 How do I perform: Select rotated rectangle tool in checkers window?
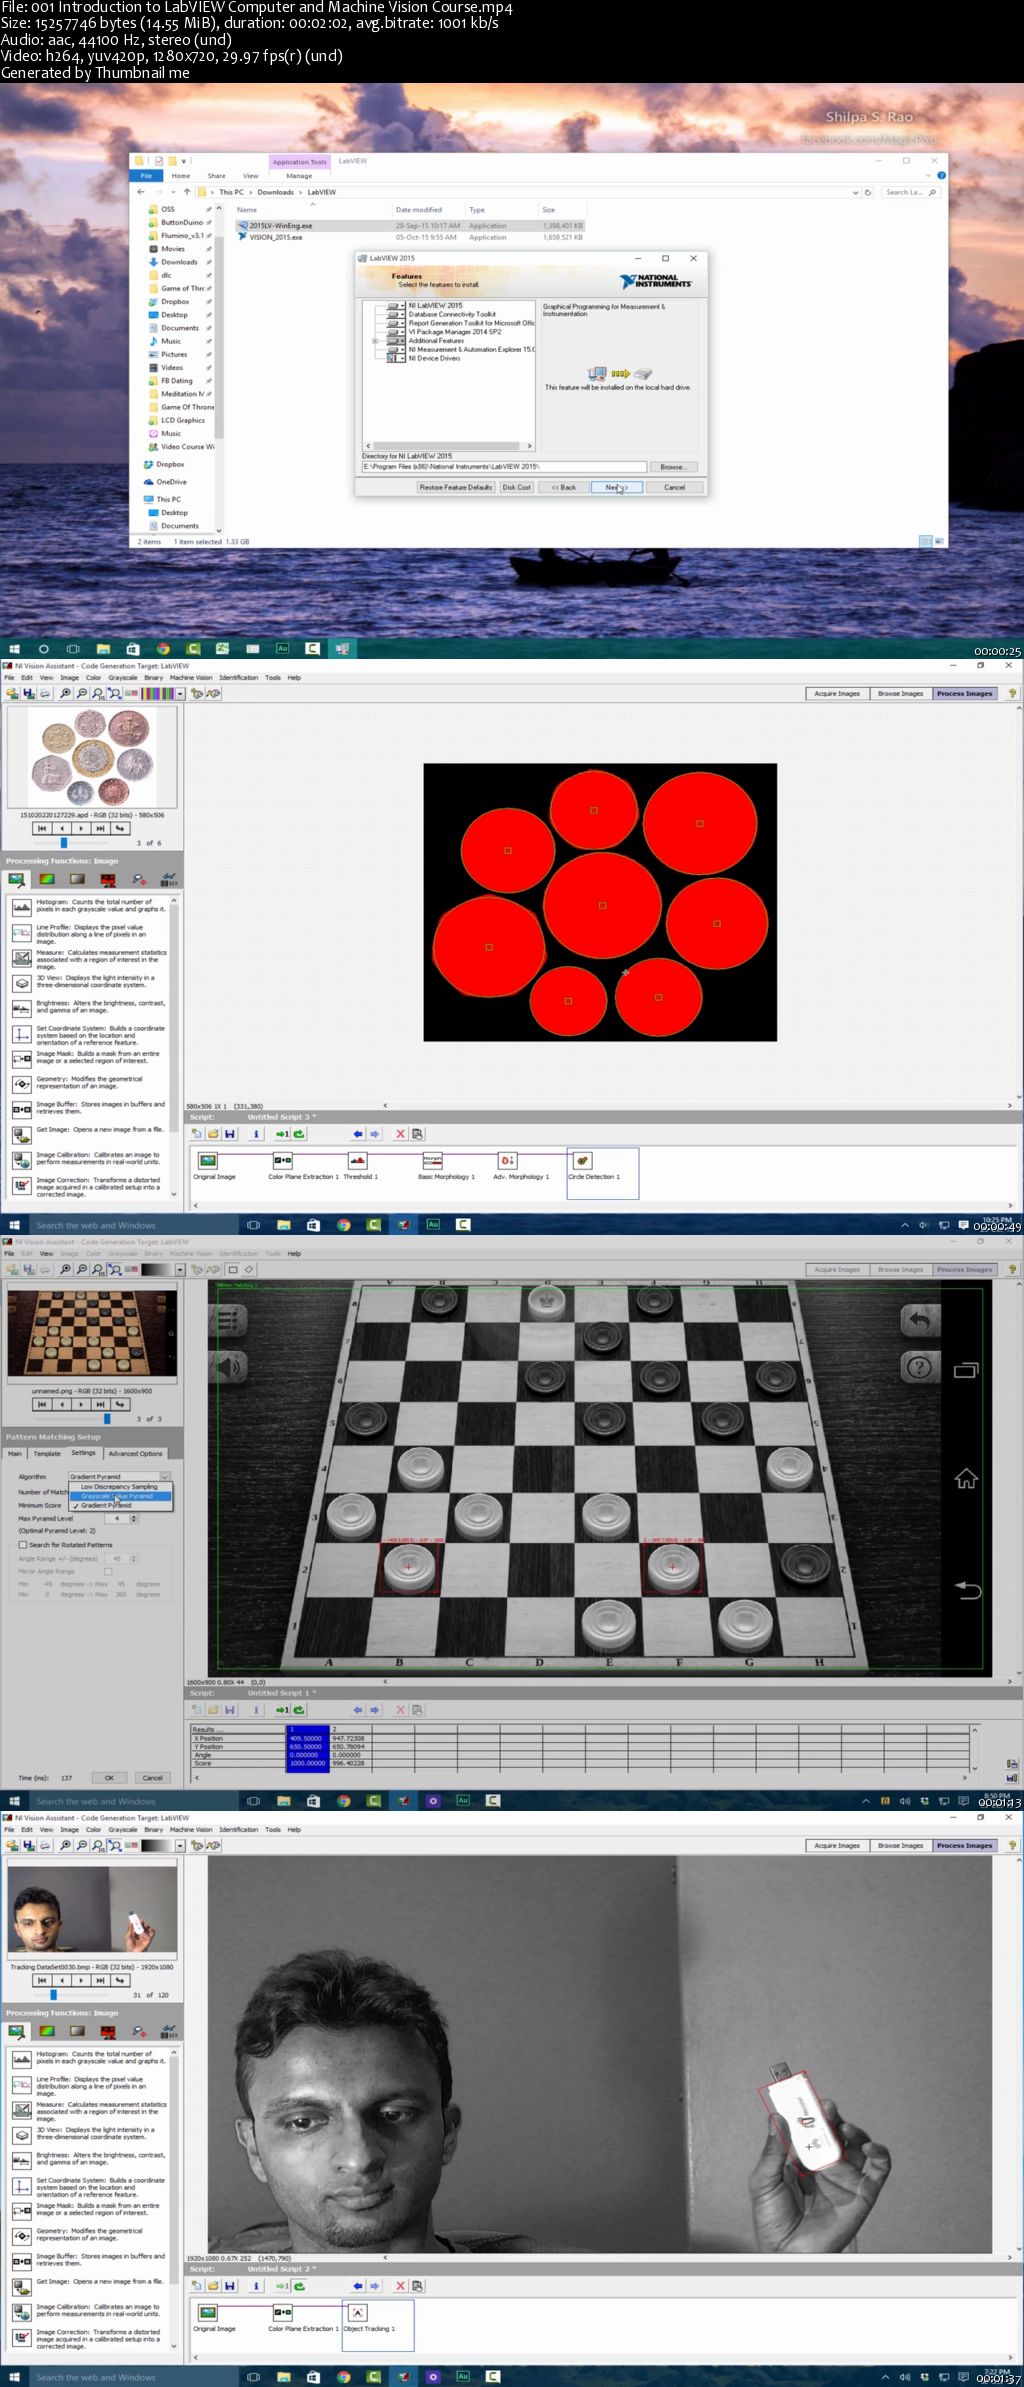tap(249, 1269)
